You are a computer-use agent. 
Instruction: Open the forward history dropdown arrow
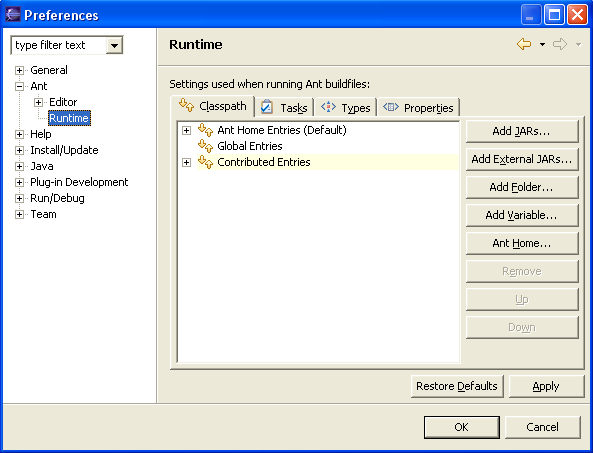(x=578, y=45)
